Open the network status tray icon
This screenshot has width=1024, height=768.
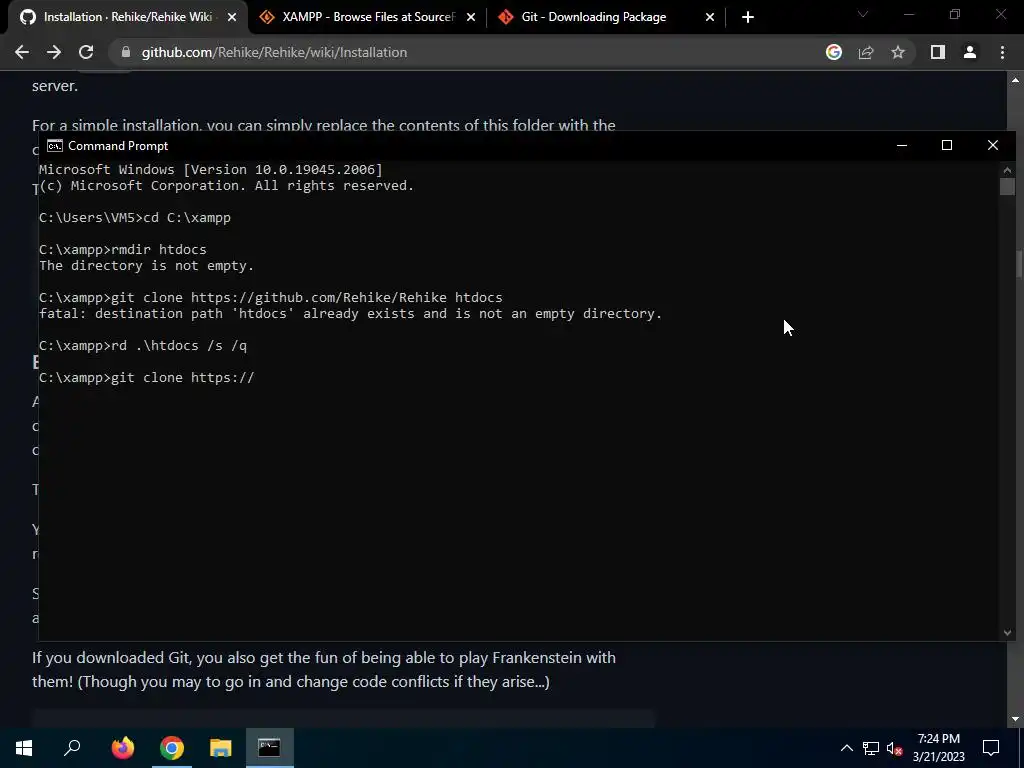(871, 748)
